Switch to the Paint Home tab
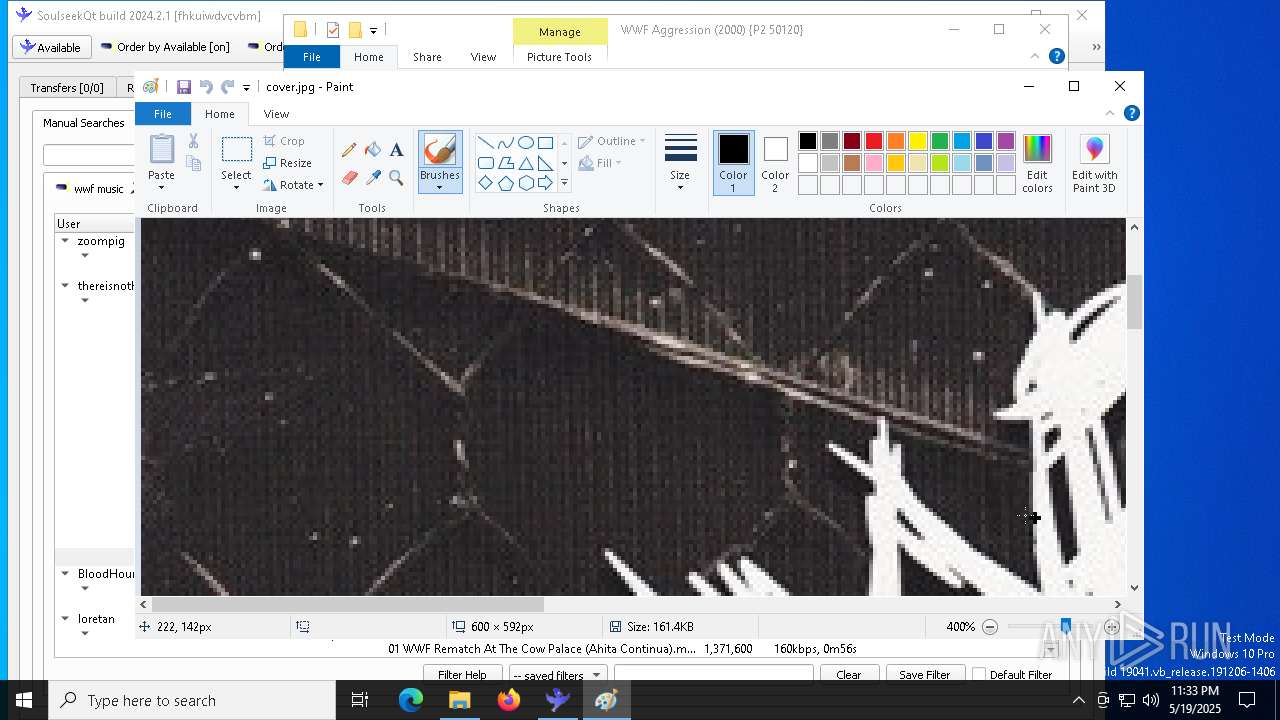The height and width of the screenshot is (720, 1280). pyautogui.click(x=219, y=114)
